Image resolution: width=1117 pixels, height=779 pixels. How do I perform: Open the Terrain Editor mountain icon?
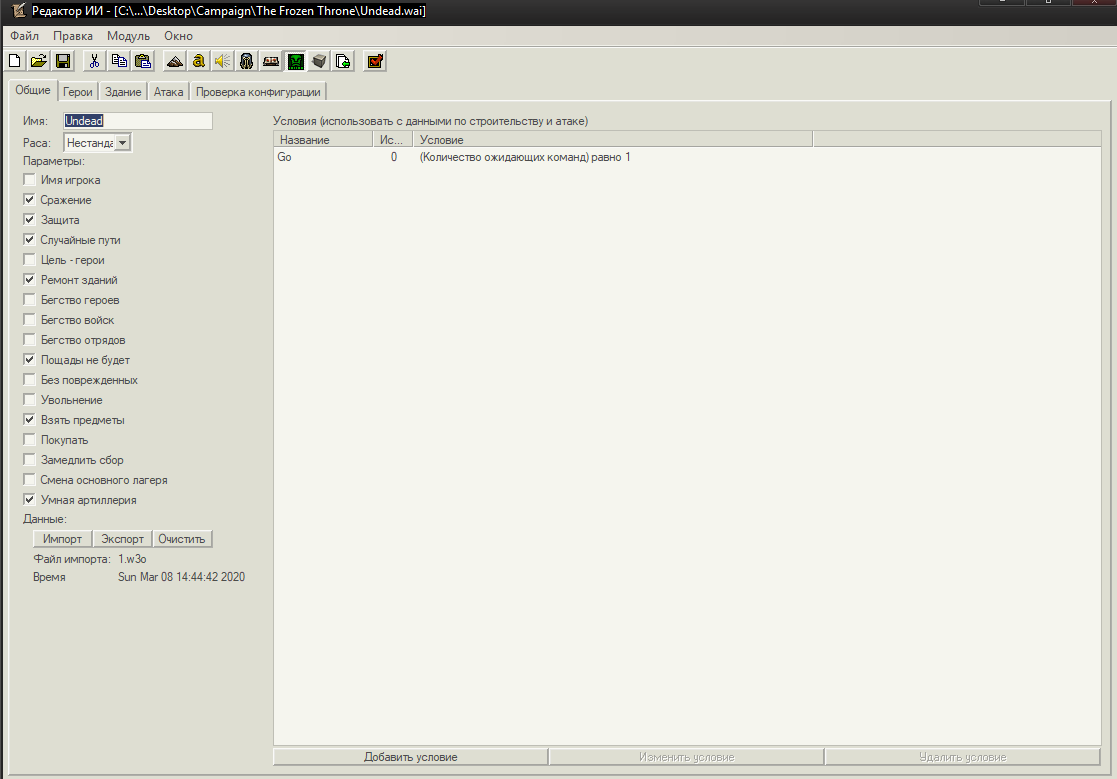175,61
